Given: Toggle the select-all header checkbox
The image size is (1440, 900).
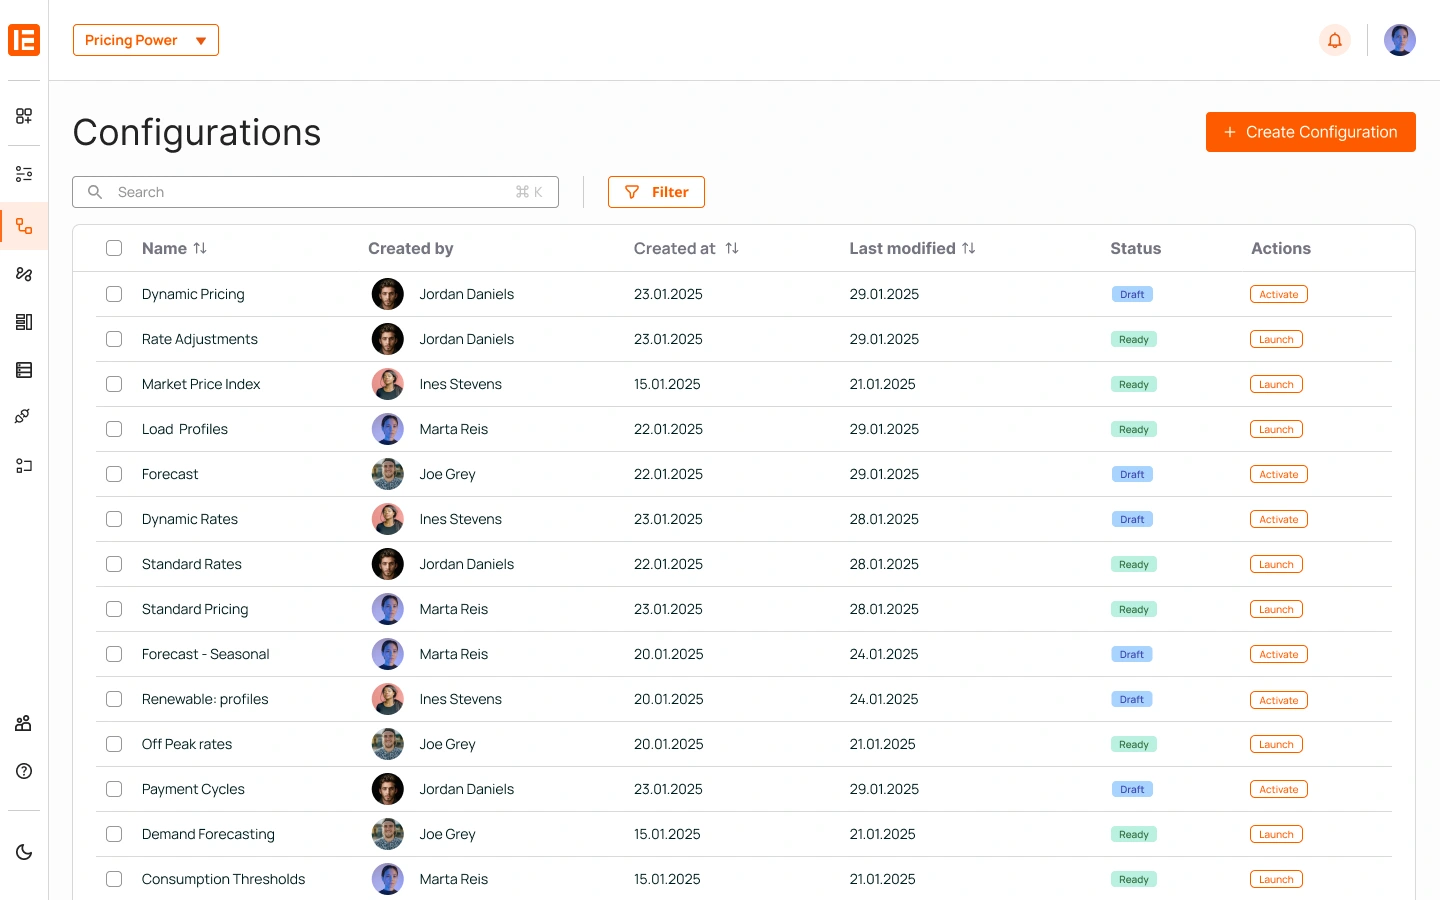Looking at the screenshot, I should coord(114,248).
